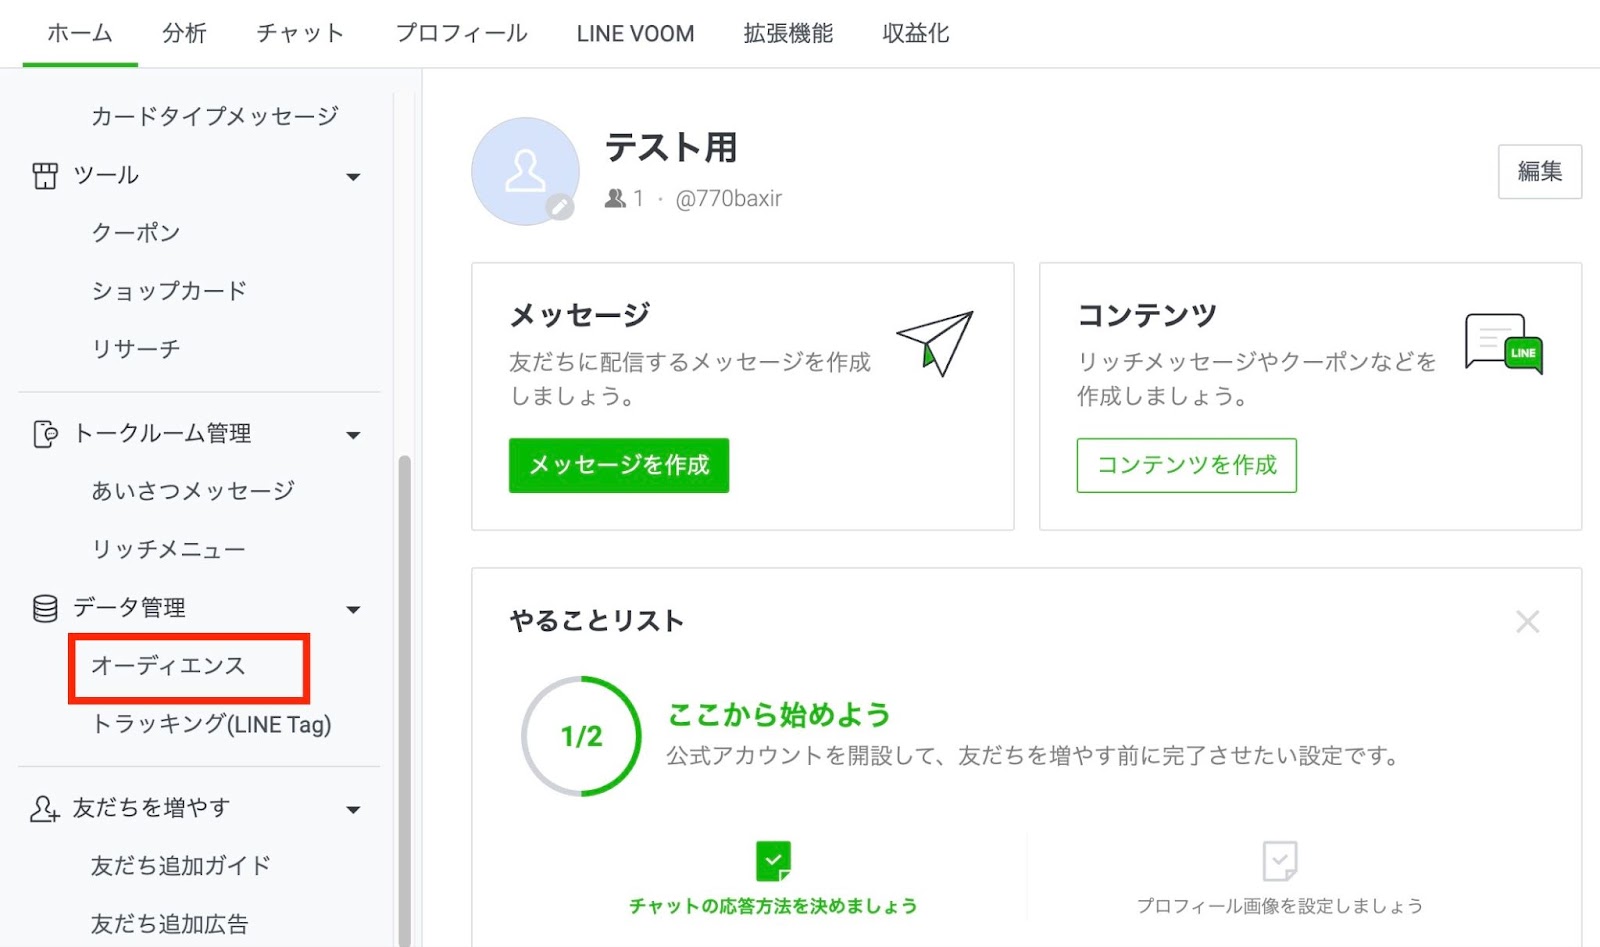The height and width of the screenshot is (947, 1600).
Task: Open リッチメニュー in sidebar
Action: coord(168,549)
